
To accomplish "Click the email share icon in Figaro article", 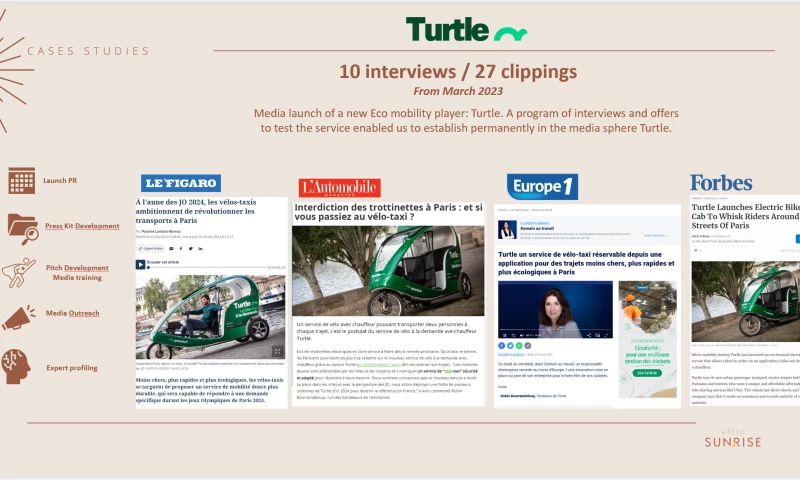I will (x=171, y=248).
